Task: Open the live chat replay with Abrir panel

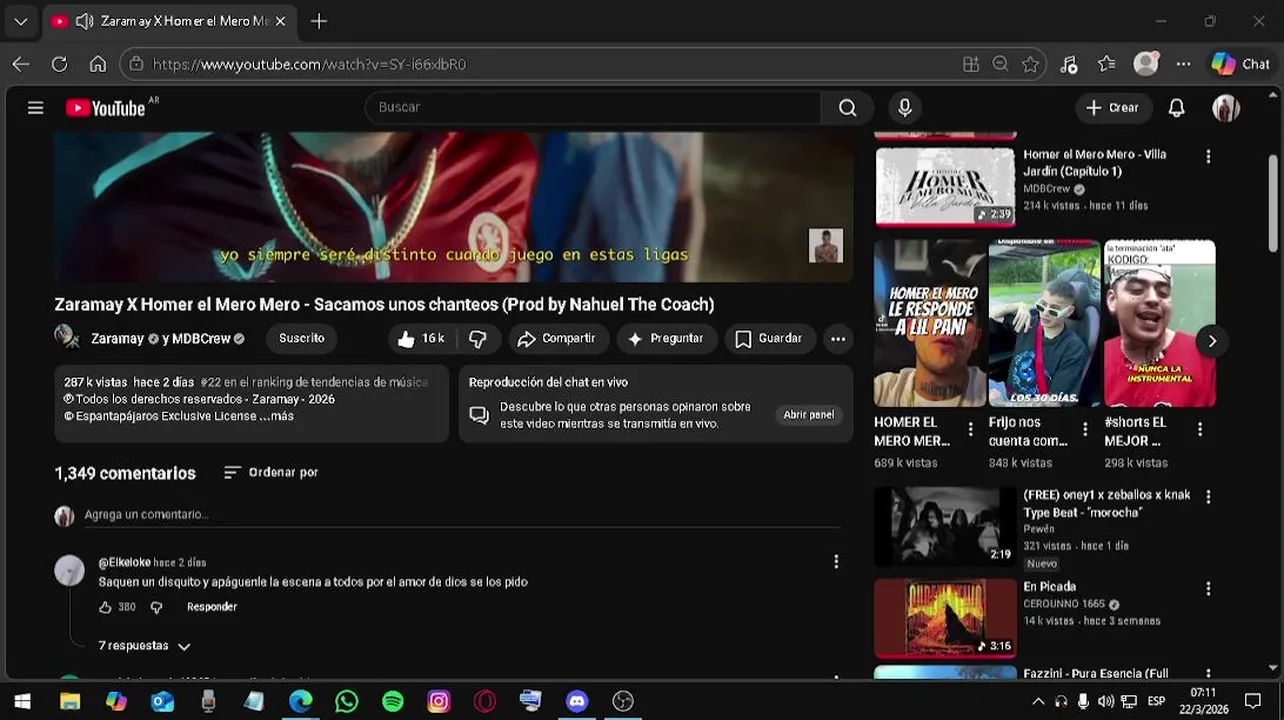Action: pyautogui.click(x=808, y=415)
